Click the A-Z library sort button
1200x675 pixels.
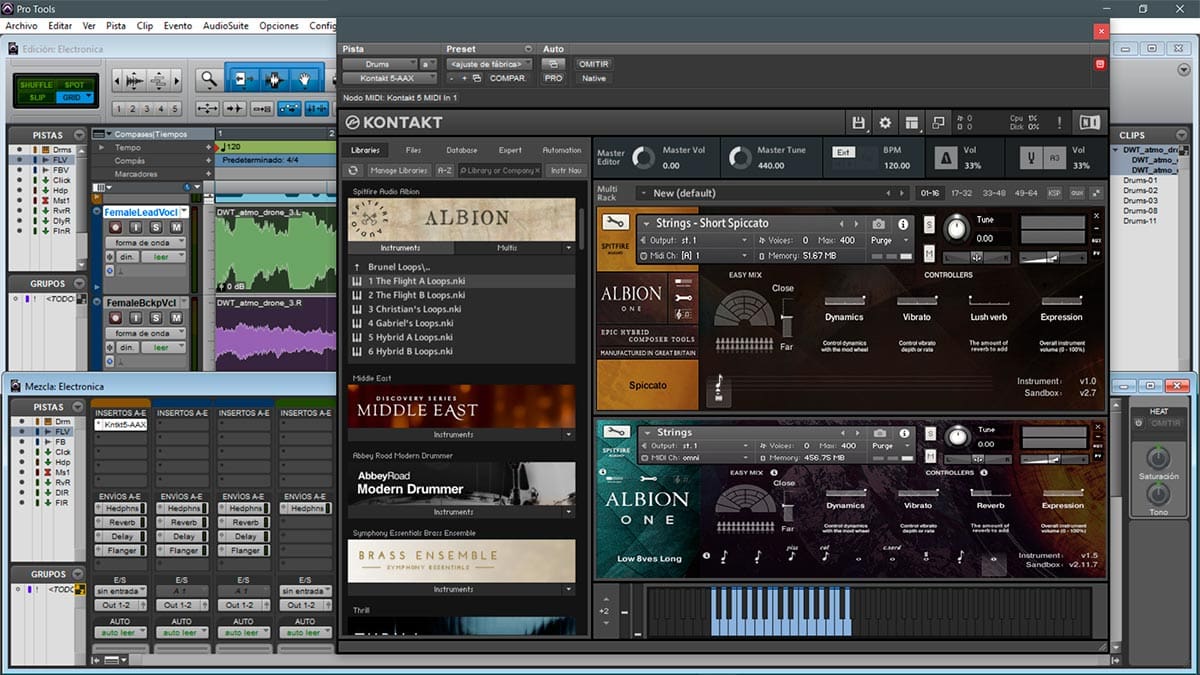tap(445, 171)
